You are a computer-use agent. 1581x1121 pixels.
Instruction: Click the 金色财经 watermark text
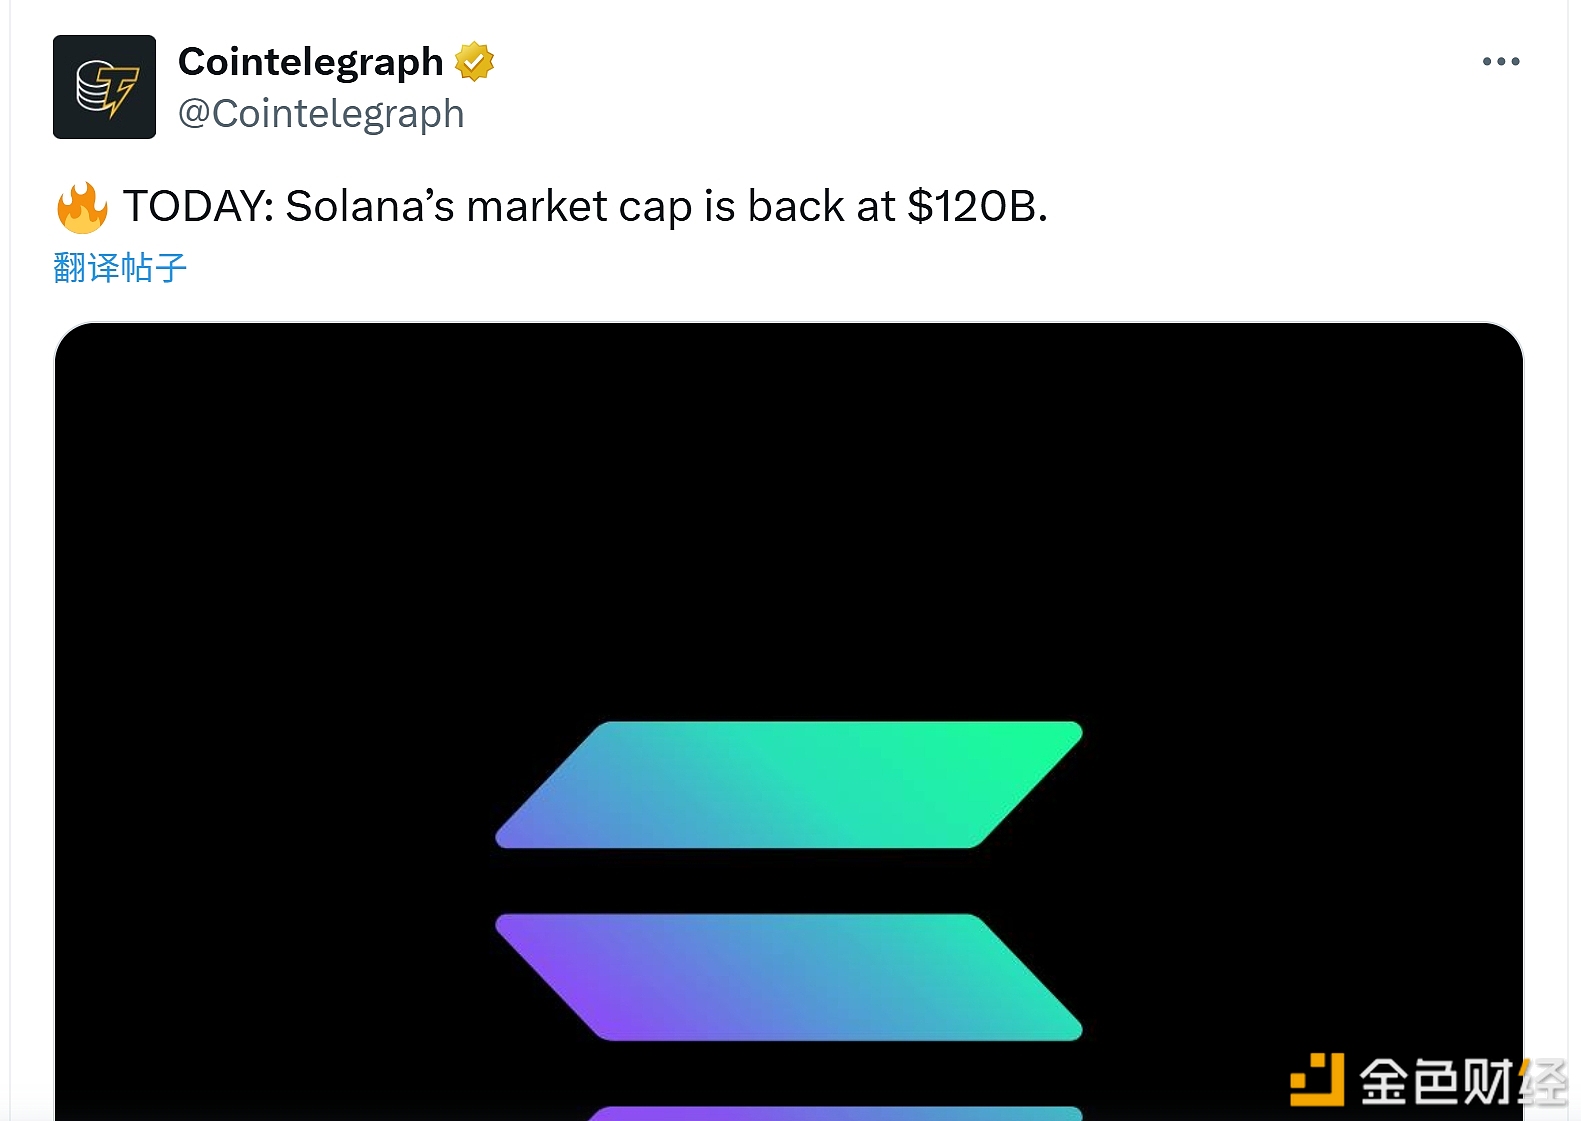(x=1461, y=1082)
